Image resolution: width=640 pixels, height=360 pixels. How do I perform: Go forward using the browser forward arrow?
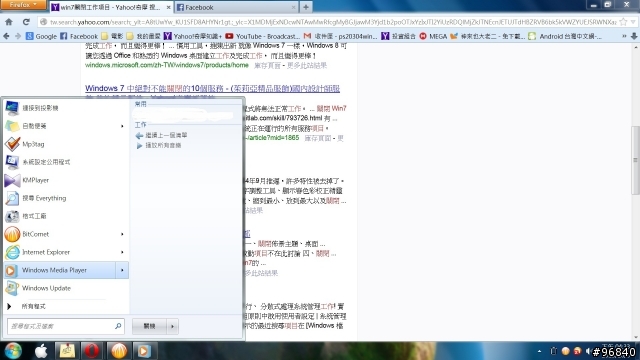[18, 36]
